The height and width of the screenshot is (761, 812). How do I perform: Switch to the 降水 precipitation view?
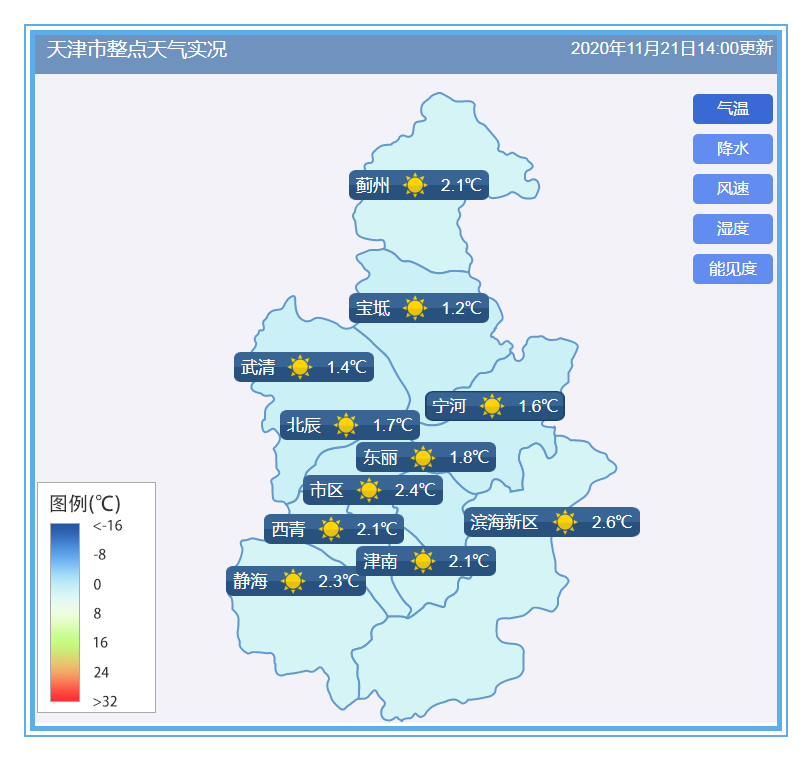click(732, 149)
